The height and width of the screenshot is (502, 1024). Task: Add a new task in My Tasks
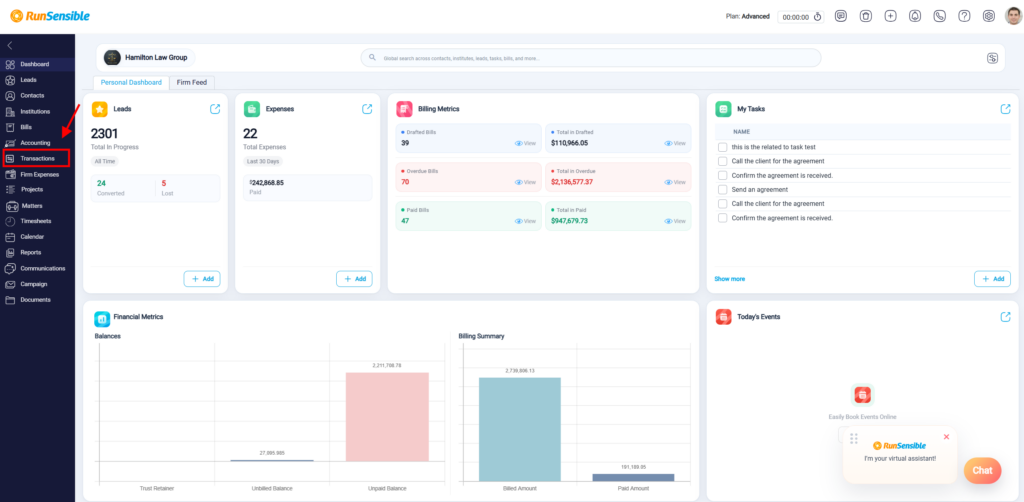(x=993, y=279)
